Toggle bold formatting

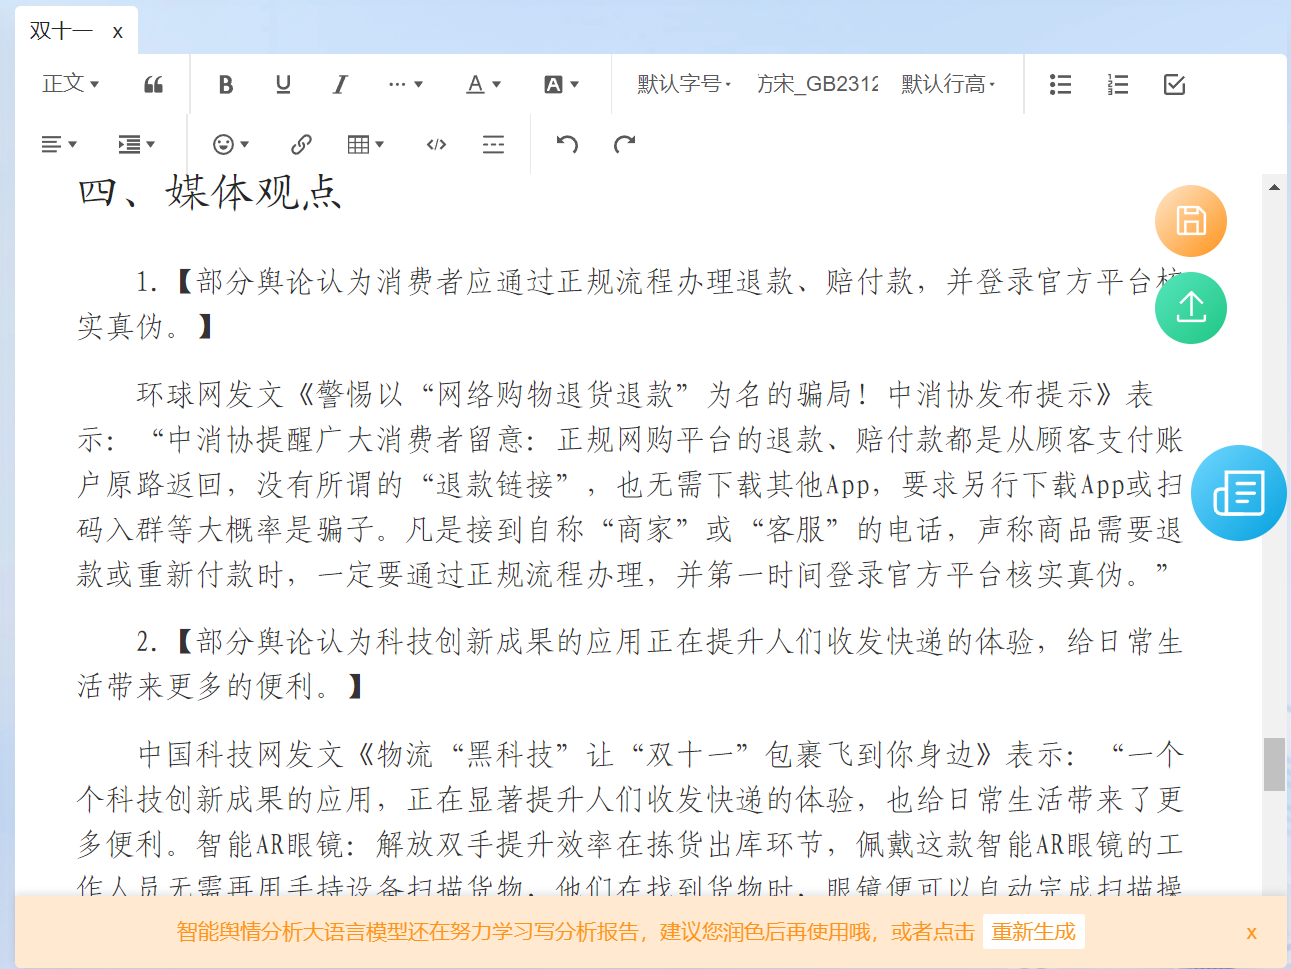pos(225,84)
